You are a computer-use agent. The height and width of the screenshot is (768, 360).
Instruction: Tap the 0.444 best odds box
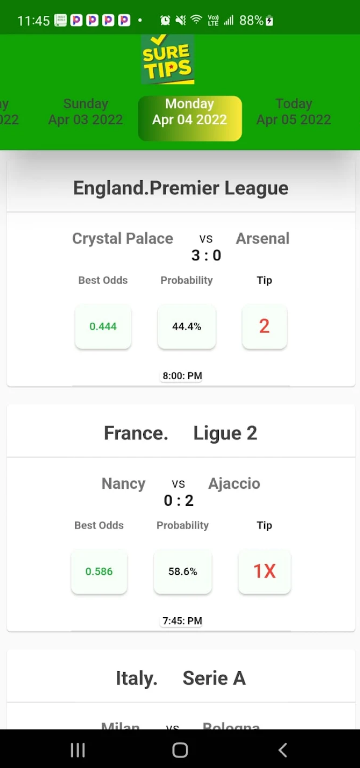tap(103, 327)
